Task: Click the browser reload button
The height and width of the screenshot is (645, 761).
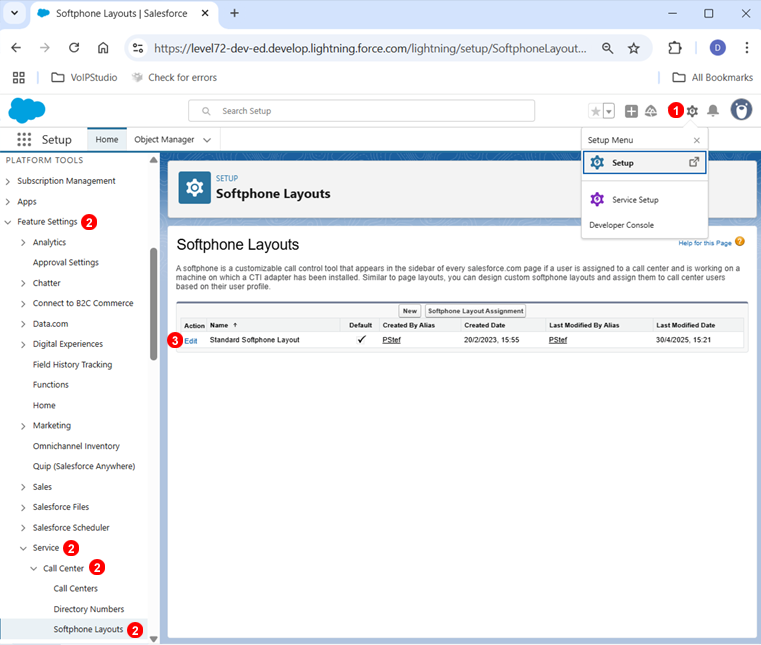Action: click(74, 48)
